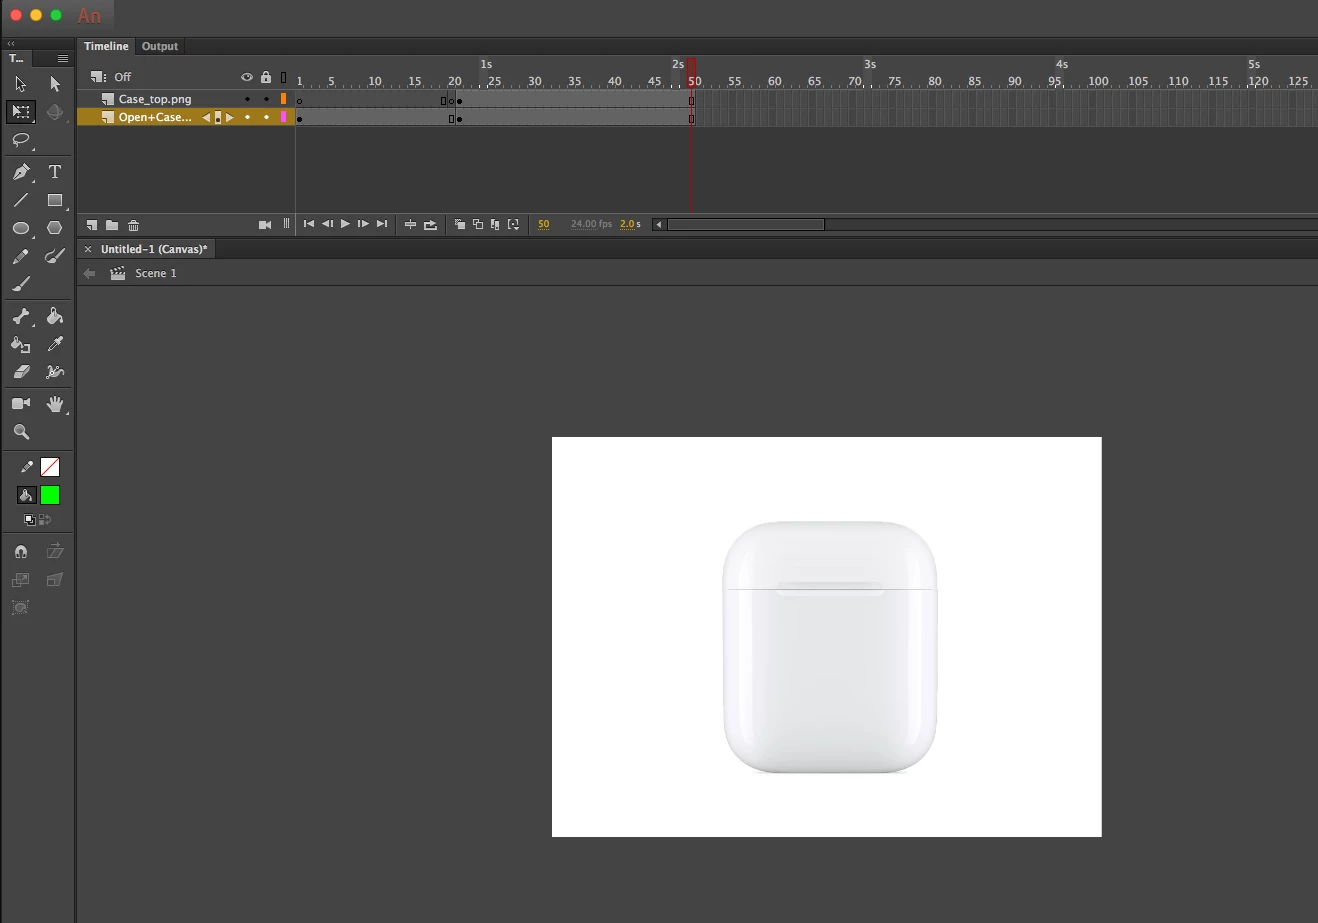
Task: Select the Camera tool in Tools panel
Action: [21, 404]
